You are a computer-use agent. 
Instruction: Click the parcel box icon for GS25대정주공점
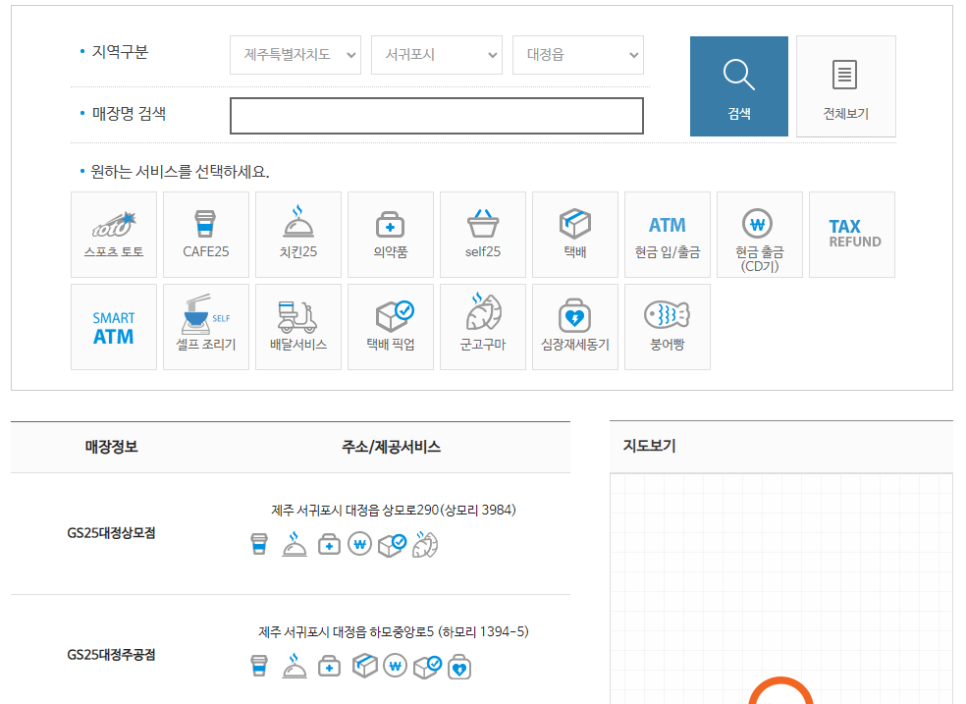[x=365, y=666]
